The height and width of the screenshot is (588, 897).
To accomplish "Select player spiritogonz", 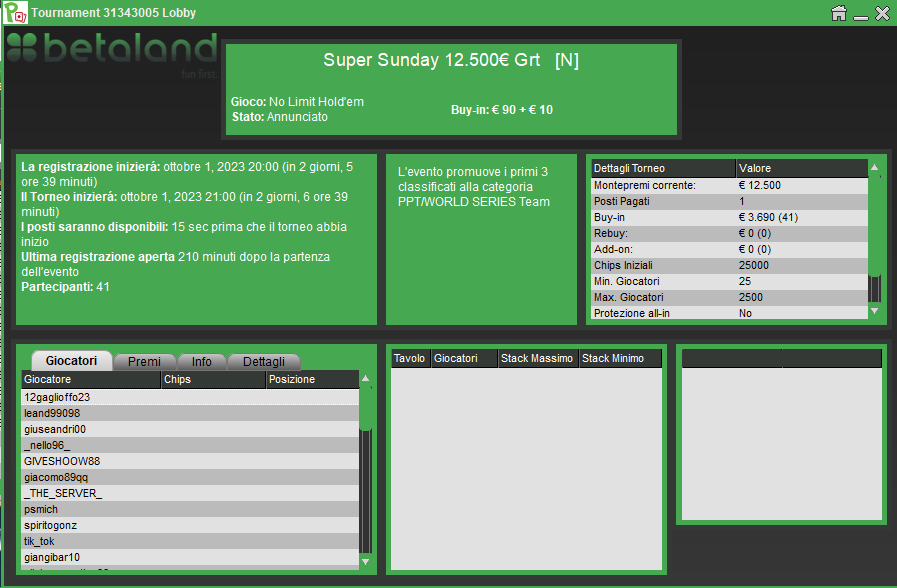I will 190,525.
